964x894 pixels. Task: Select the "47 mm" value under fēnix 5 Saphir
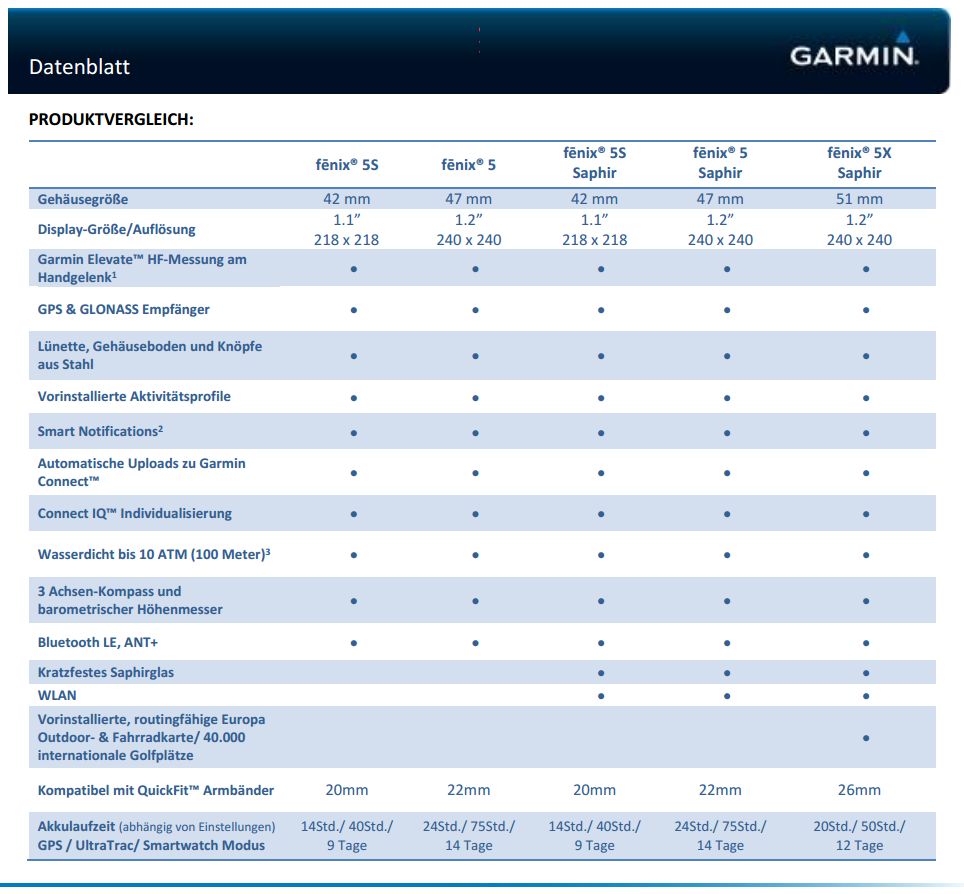pos(720,199)
